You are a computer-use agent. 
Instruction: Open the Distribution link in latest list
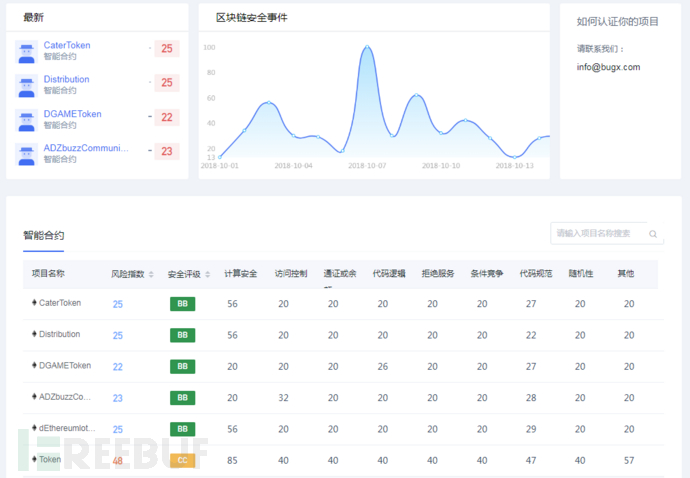point(66,79)
